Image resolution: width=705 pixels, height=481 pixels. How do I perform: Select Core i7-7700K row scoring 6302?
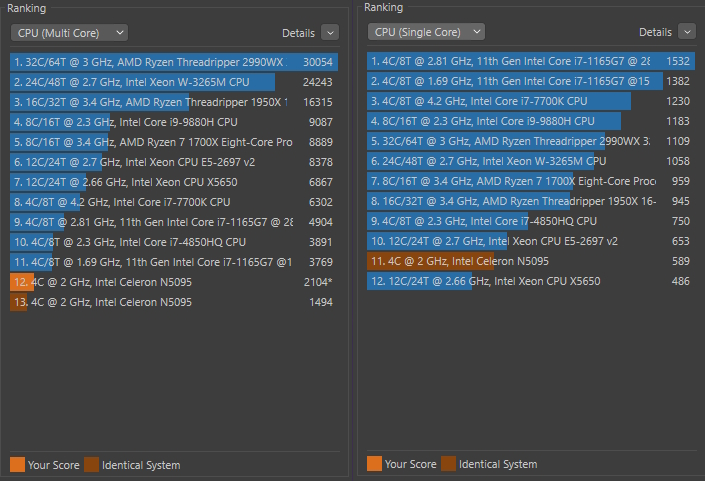[x=174, y=202]
